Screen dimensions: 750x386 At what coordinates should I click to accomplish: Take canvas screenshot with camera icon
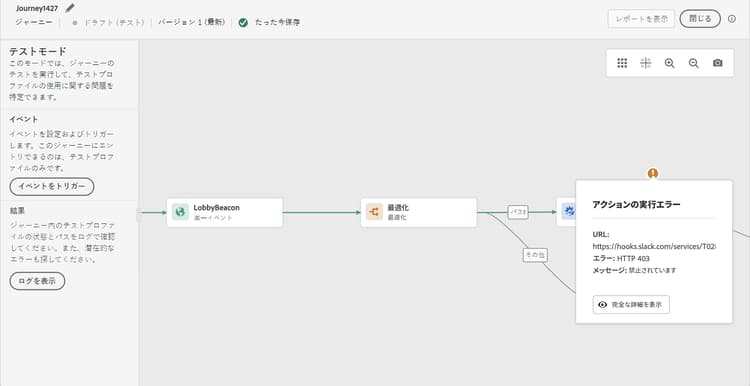click(717, 63)
